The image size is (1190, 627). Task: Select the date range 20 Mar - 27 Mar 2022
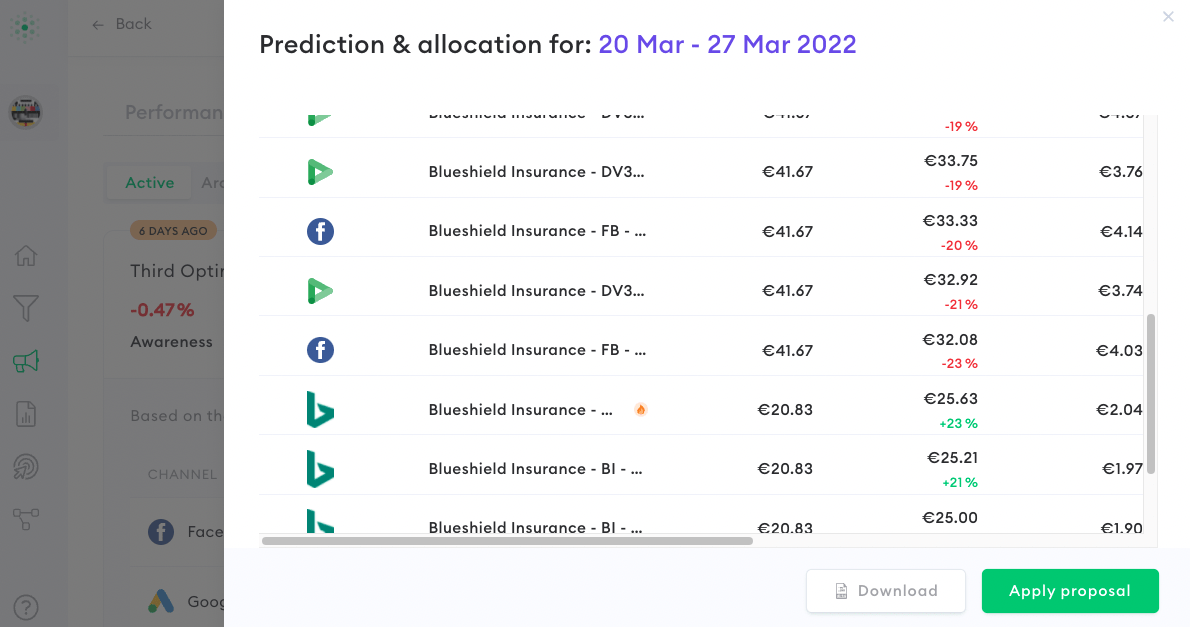coord(727,44)
